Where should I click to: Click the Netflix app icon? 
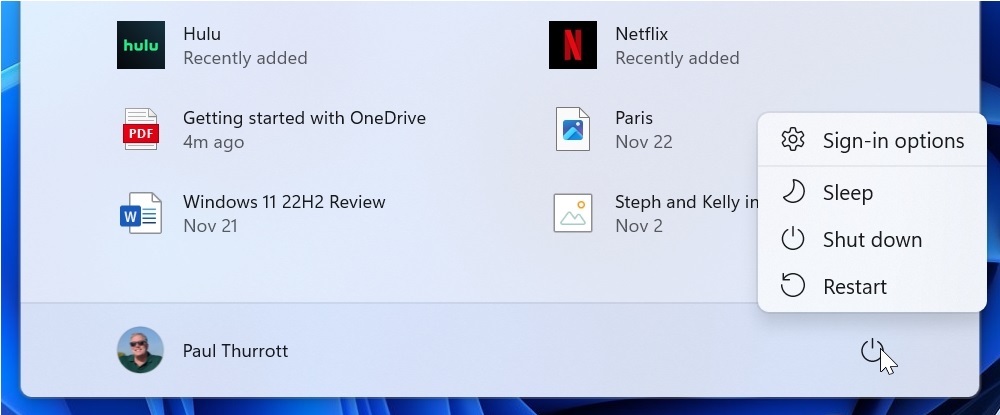[x=573, y=45]
